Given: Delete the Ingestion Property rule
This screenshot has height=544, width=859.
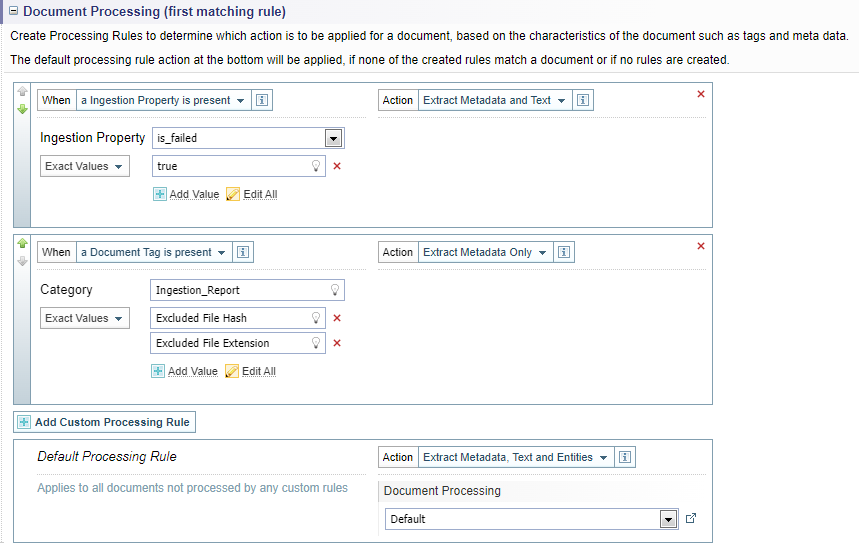Looking at the screenshot, I should pos(700,94).
